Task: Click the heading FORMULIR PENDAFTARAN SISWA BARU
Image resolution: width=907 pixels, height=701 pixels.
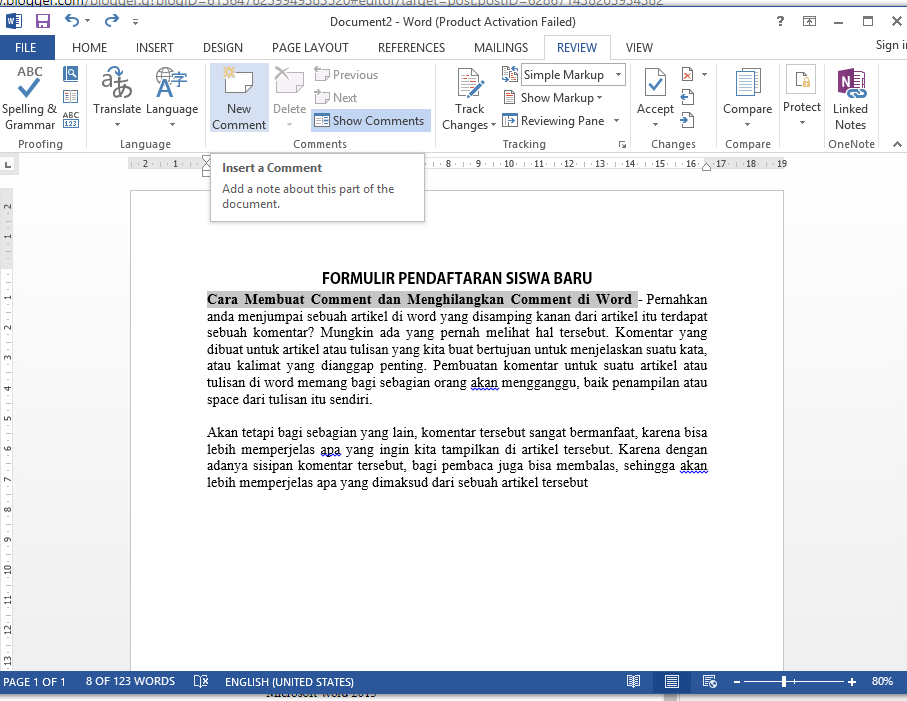Action: coord(457,278)
